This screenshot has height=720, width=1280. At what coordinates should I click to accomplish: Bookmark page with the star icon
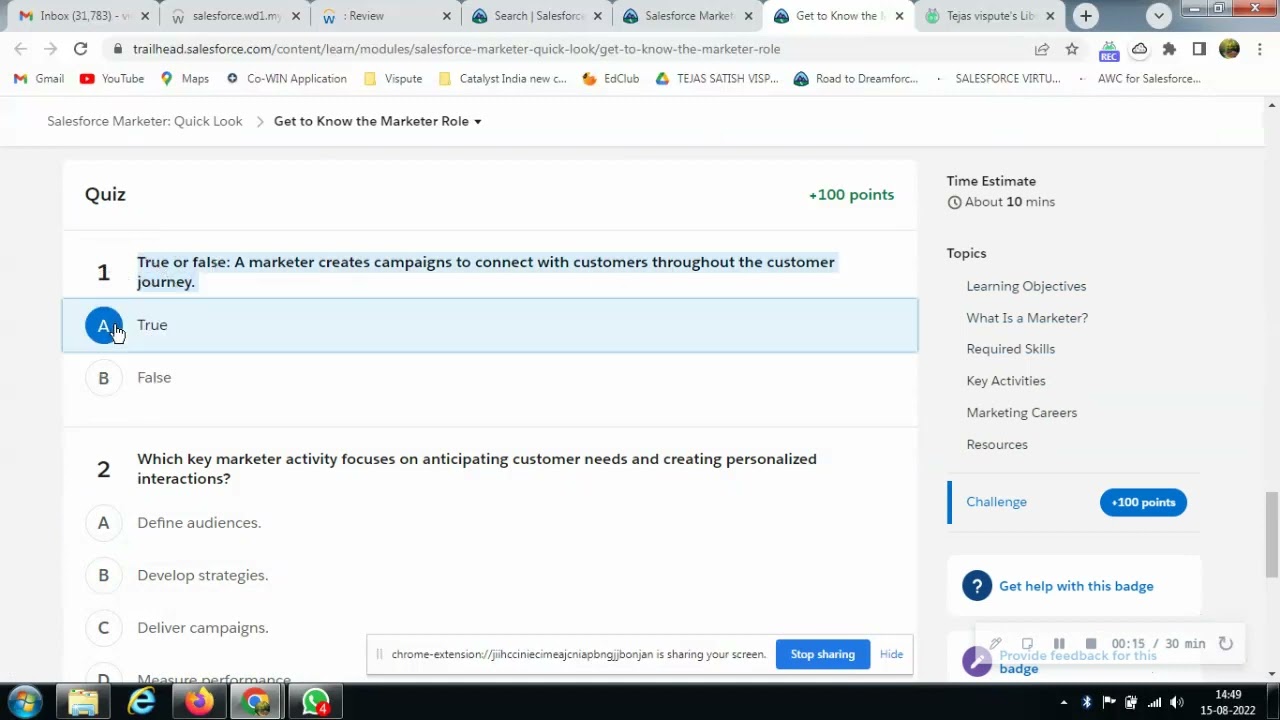click(1072, 49)
